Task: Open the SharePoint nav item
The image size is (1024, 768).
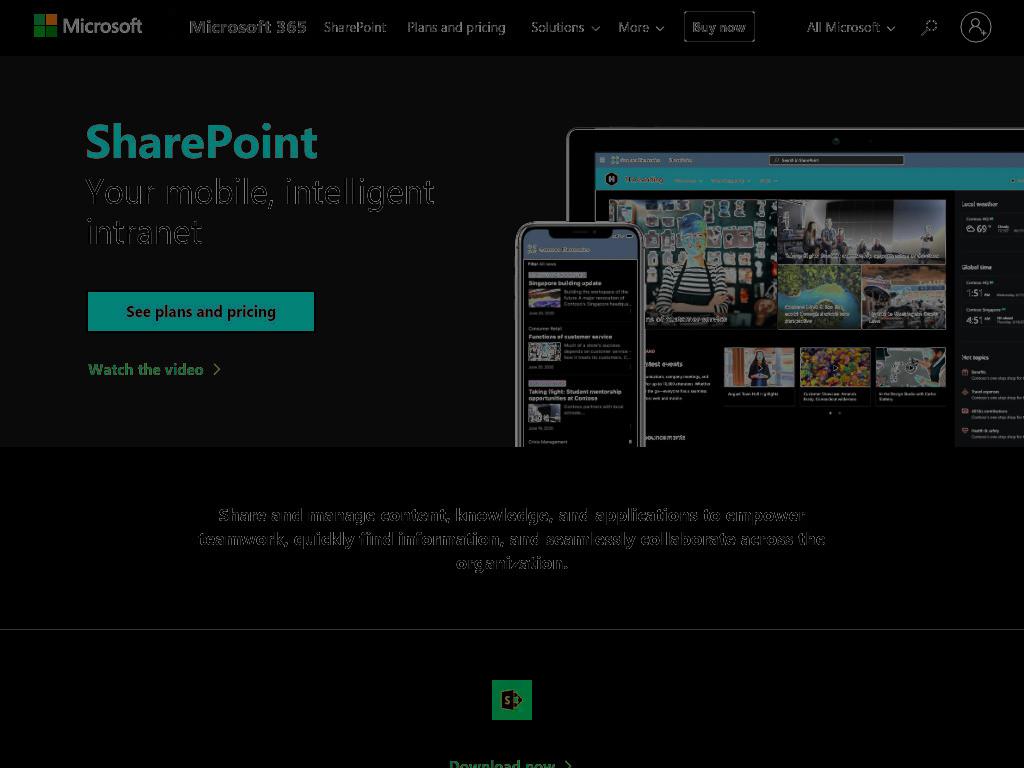Action: point(355,27)
